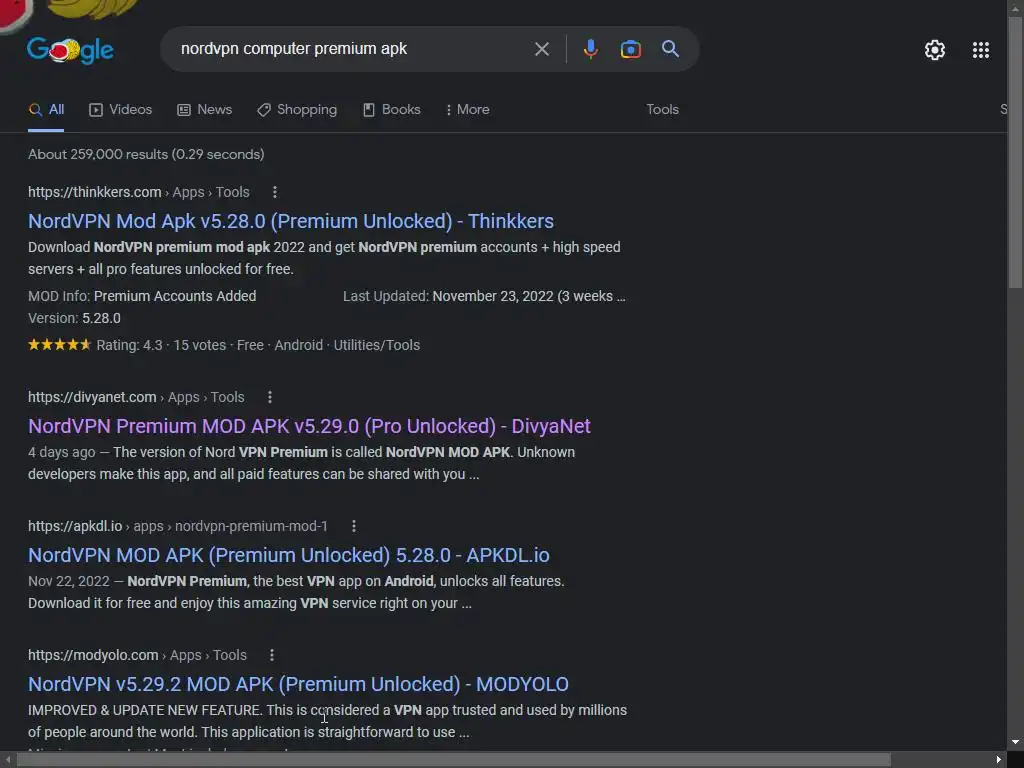Image resolution: width=1024 pixels, height=768 pixels.
Task: Switch to the Shopping tab
Action: 297,110
